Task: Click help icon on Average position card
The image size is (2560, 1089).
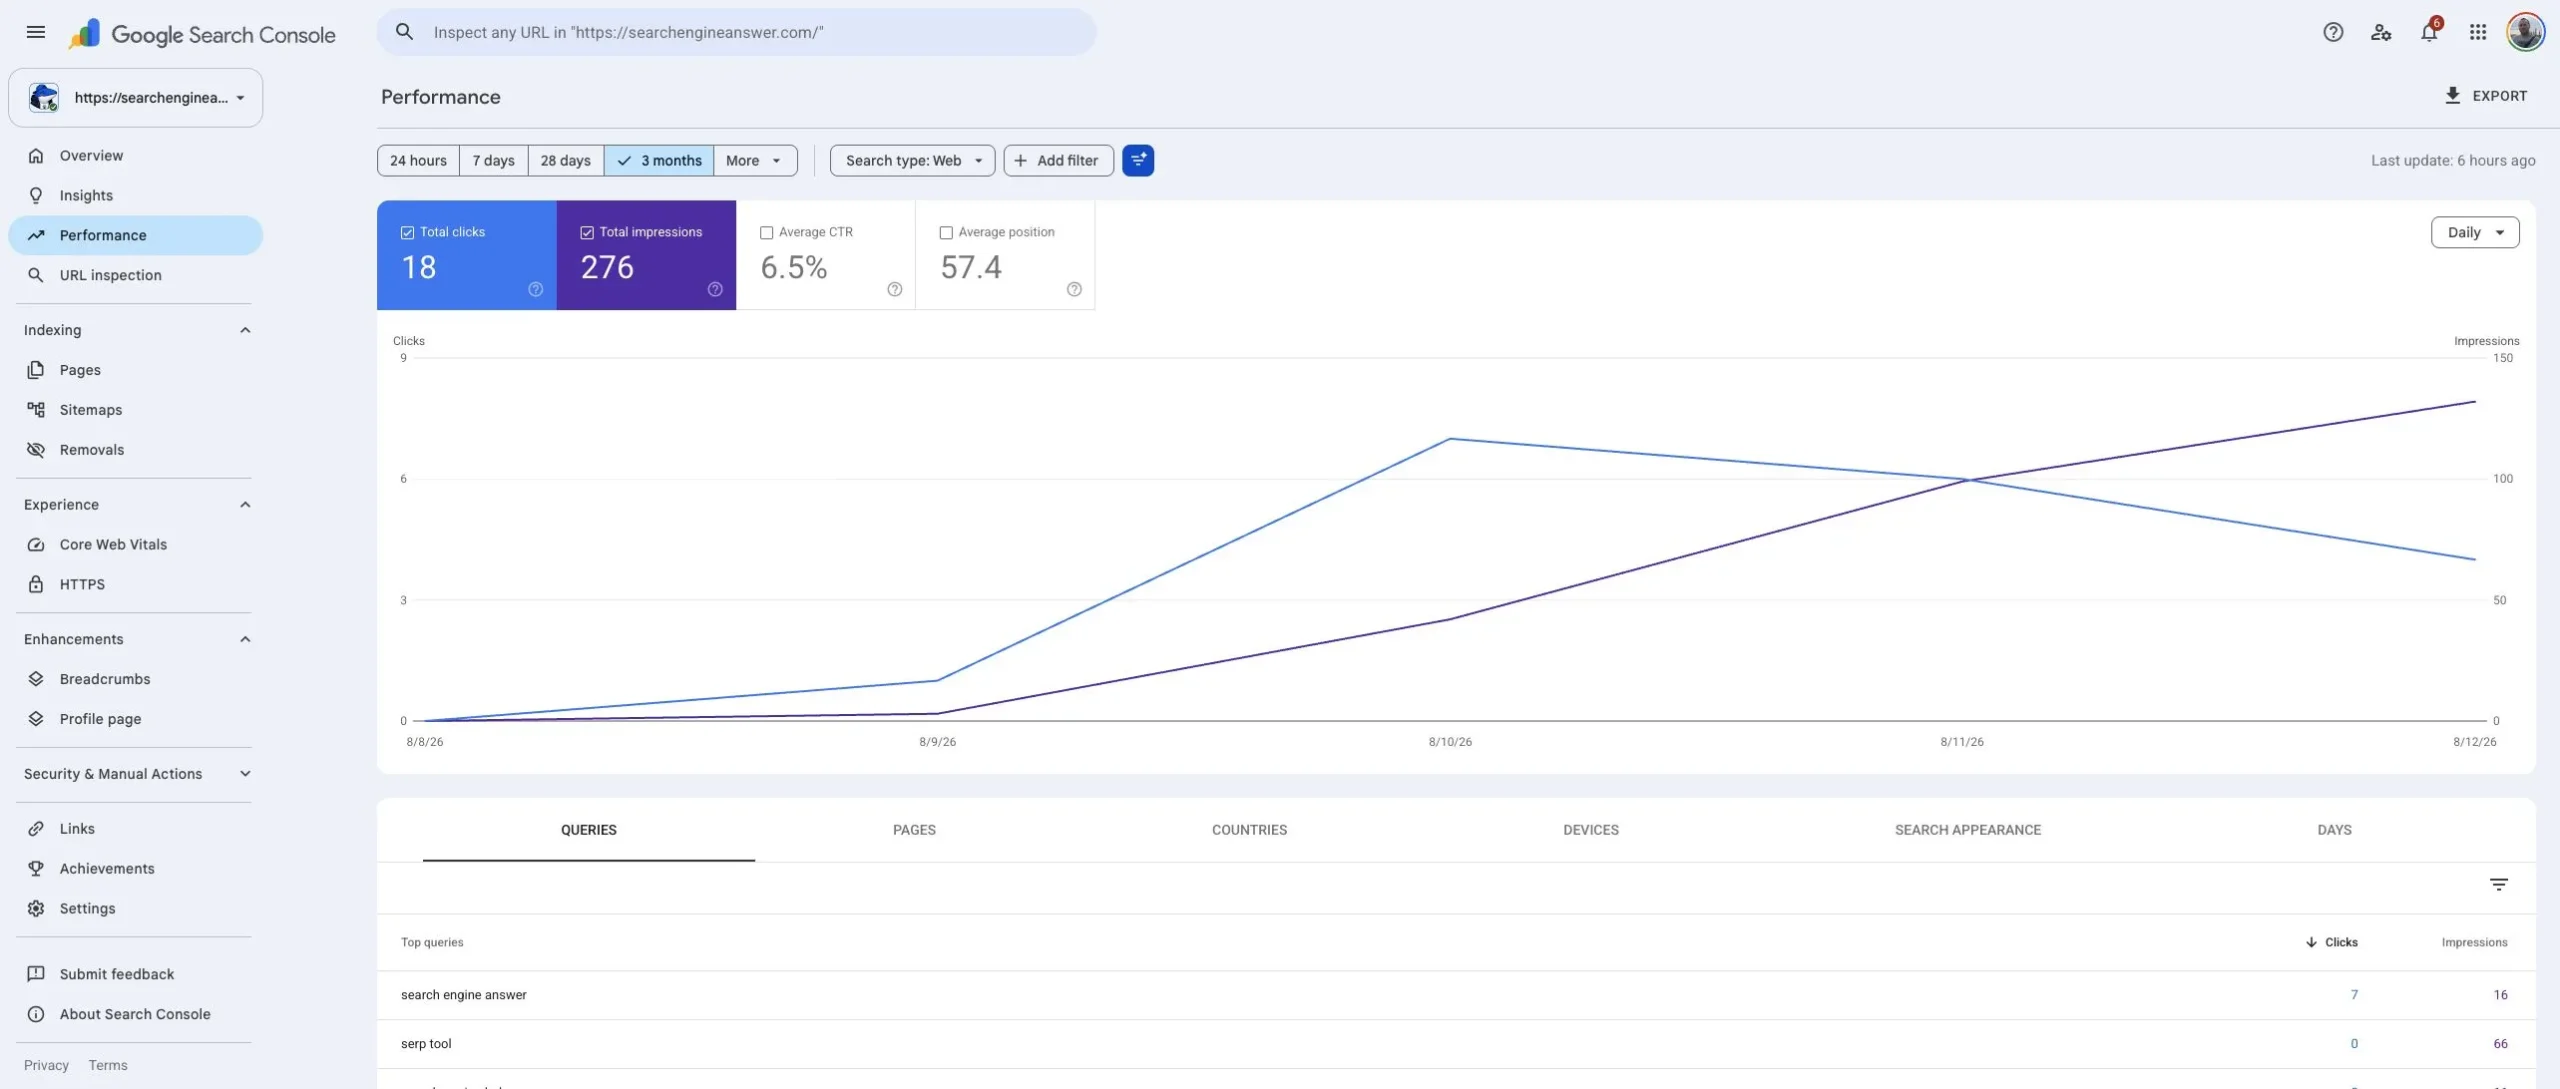Action: (x=1074, y=290)
